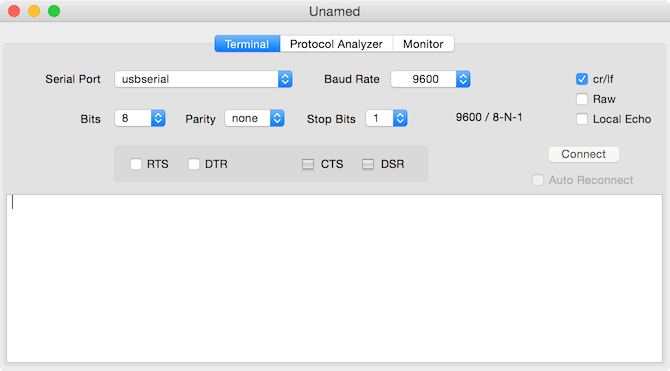Click the Serial Port label
The image size is (670, 371).
[x=73, y=79]
